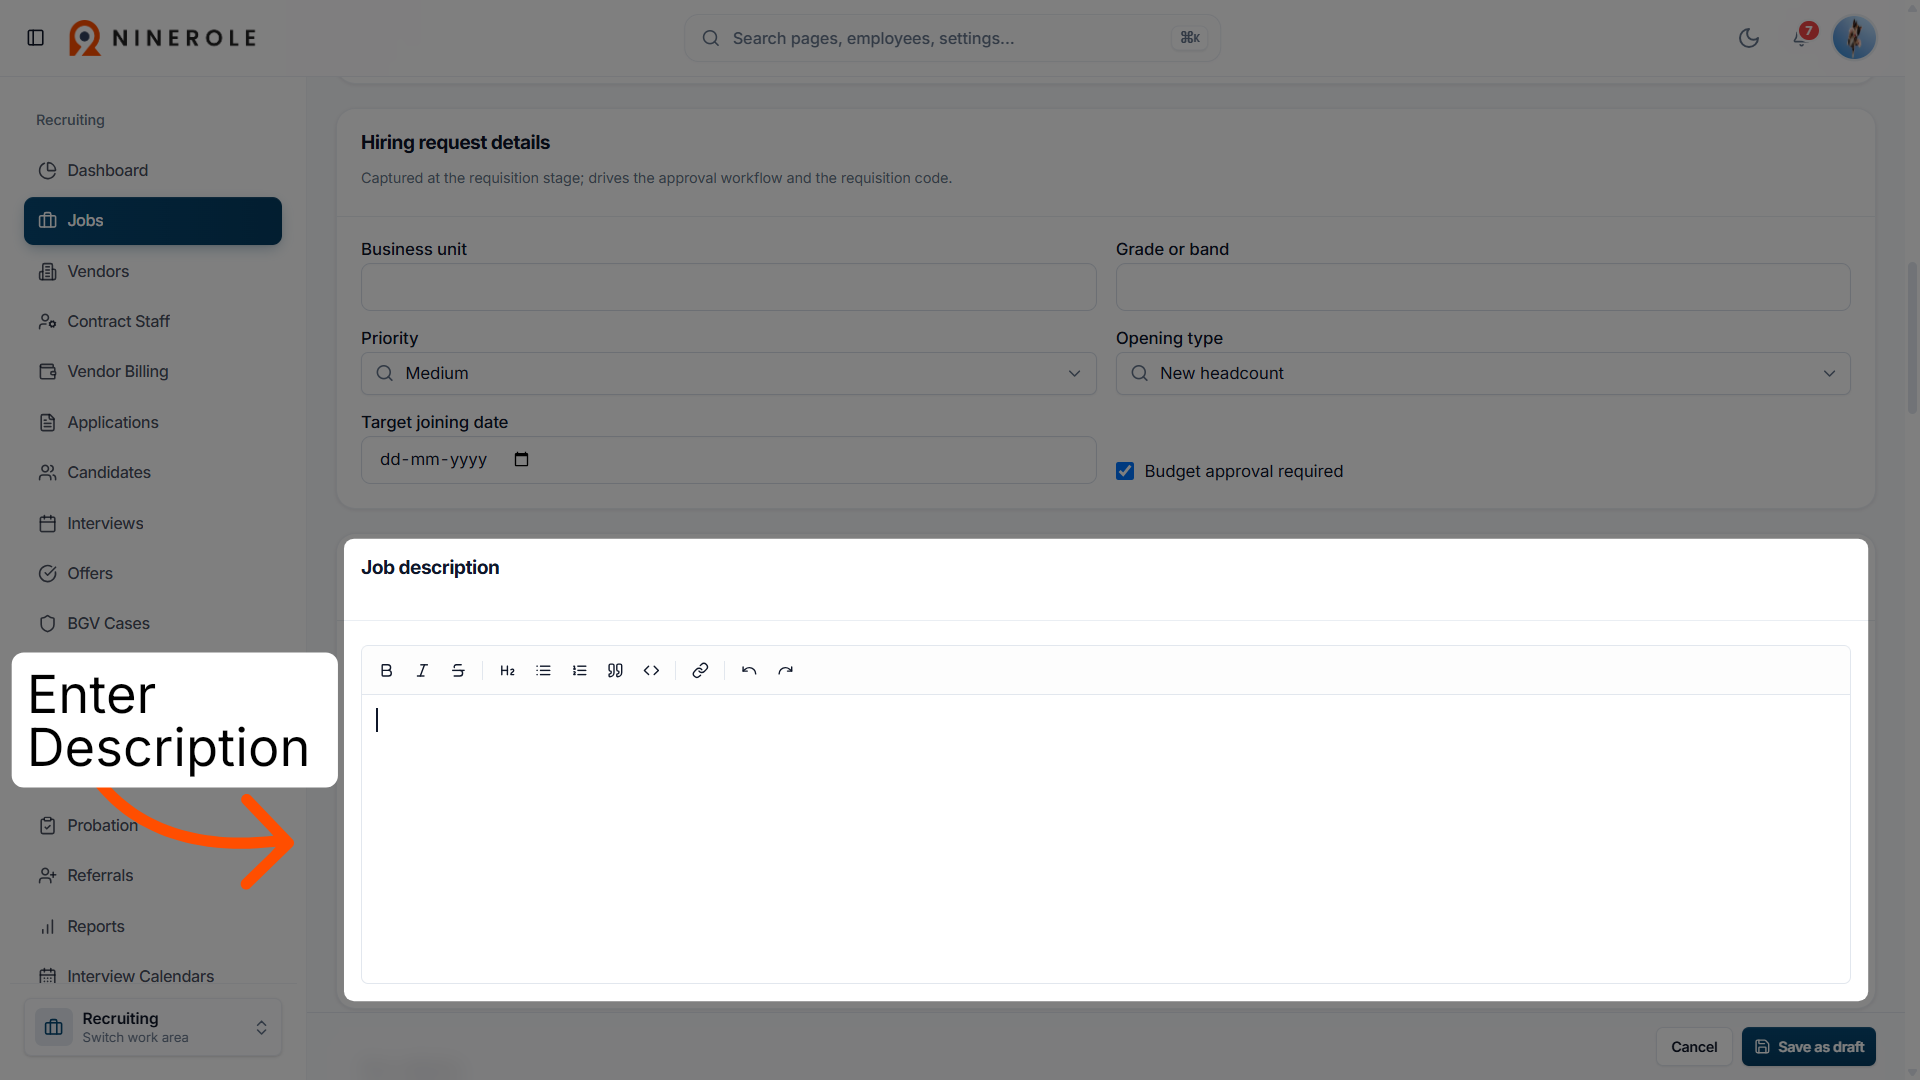Insert numbered list
This screenshot has height=1080, width=1920.
579,671
